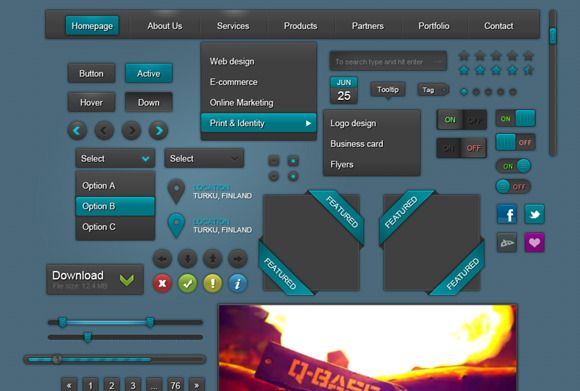
Task: Expand the Print & Identity submenu
Action: click(259, 123)
